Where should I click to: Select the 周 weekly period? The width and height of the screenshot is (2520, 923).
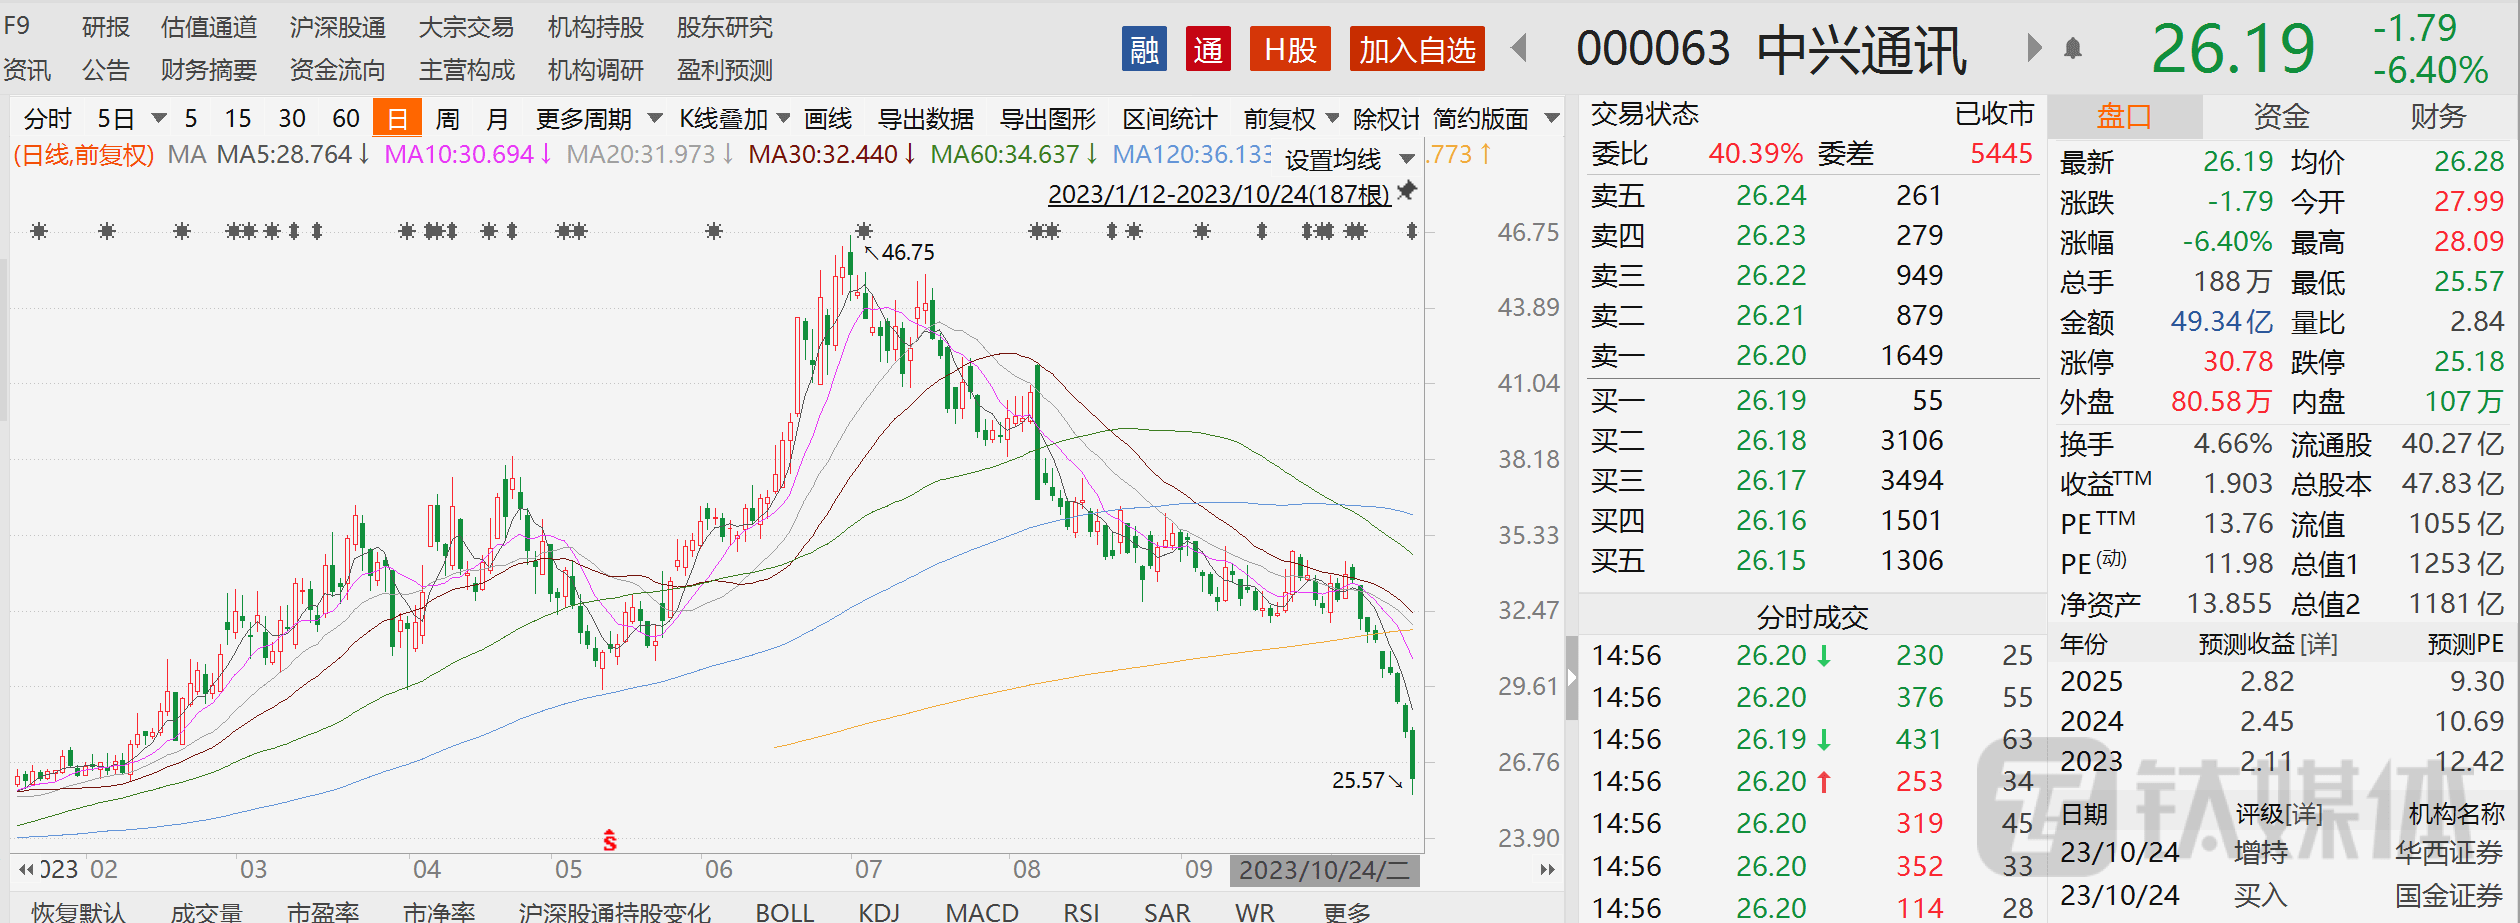tap(448, 119)
